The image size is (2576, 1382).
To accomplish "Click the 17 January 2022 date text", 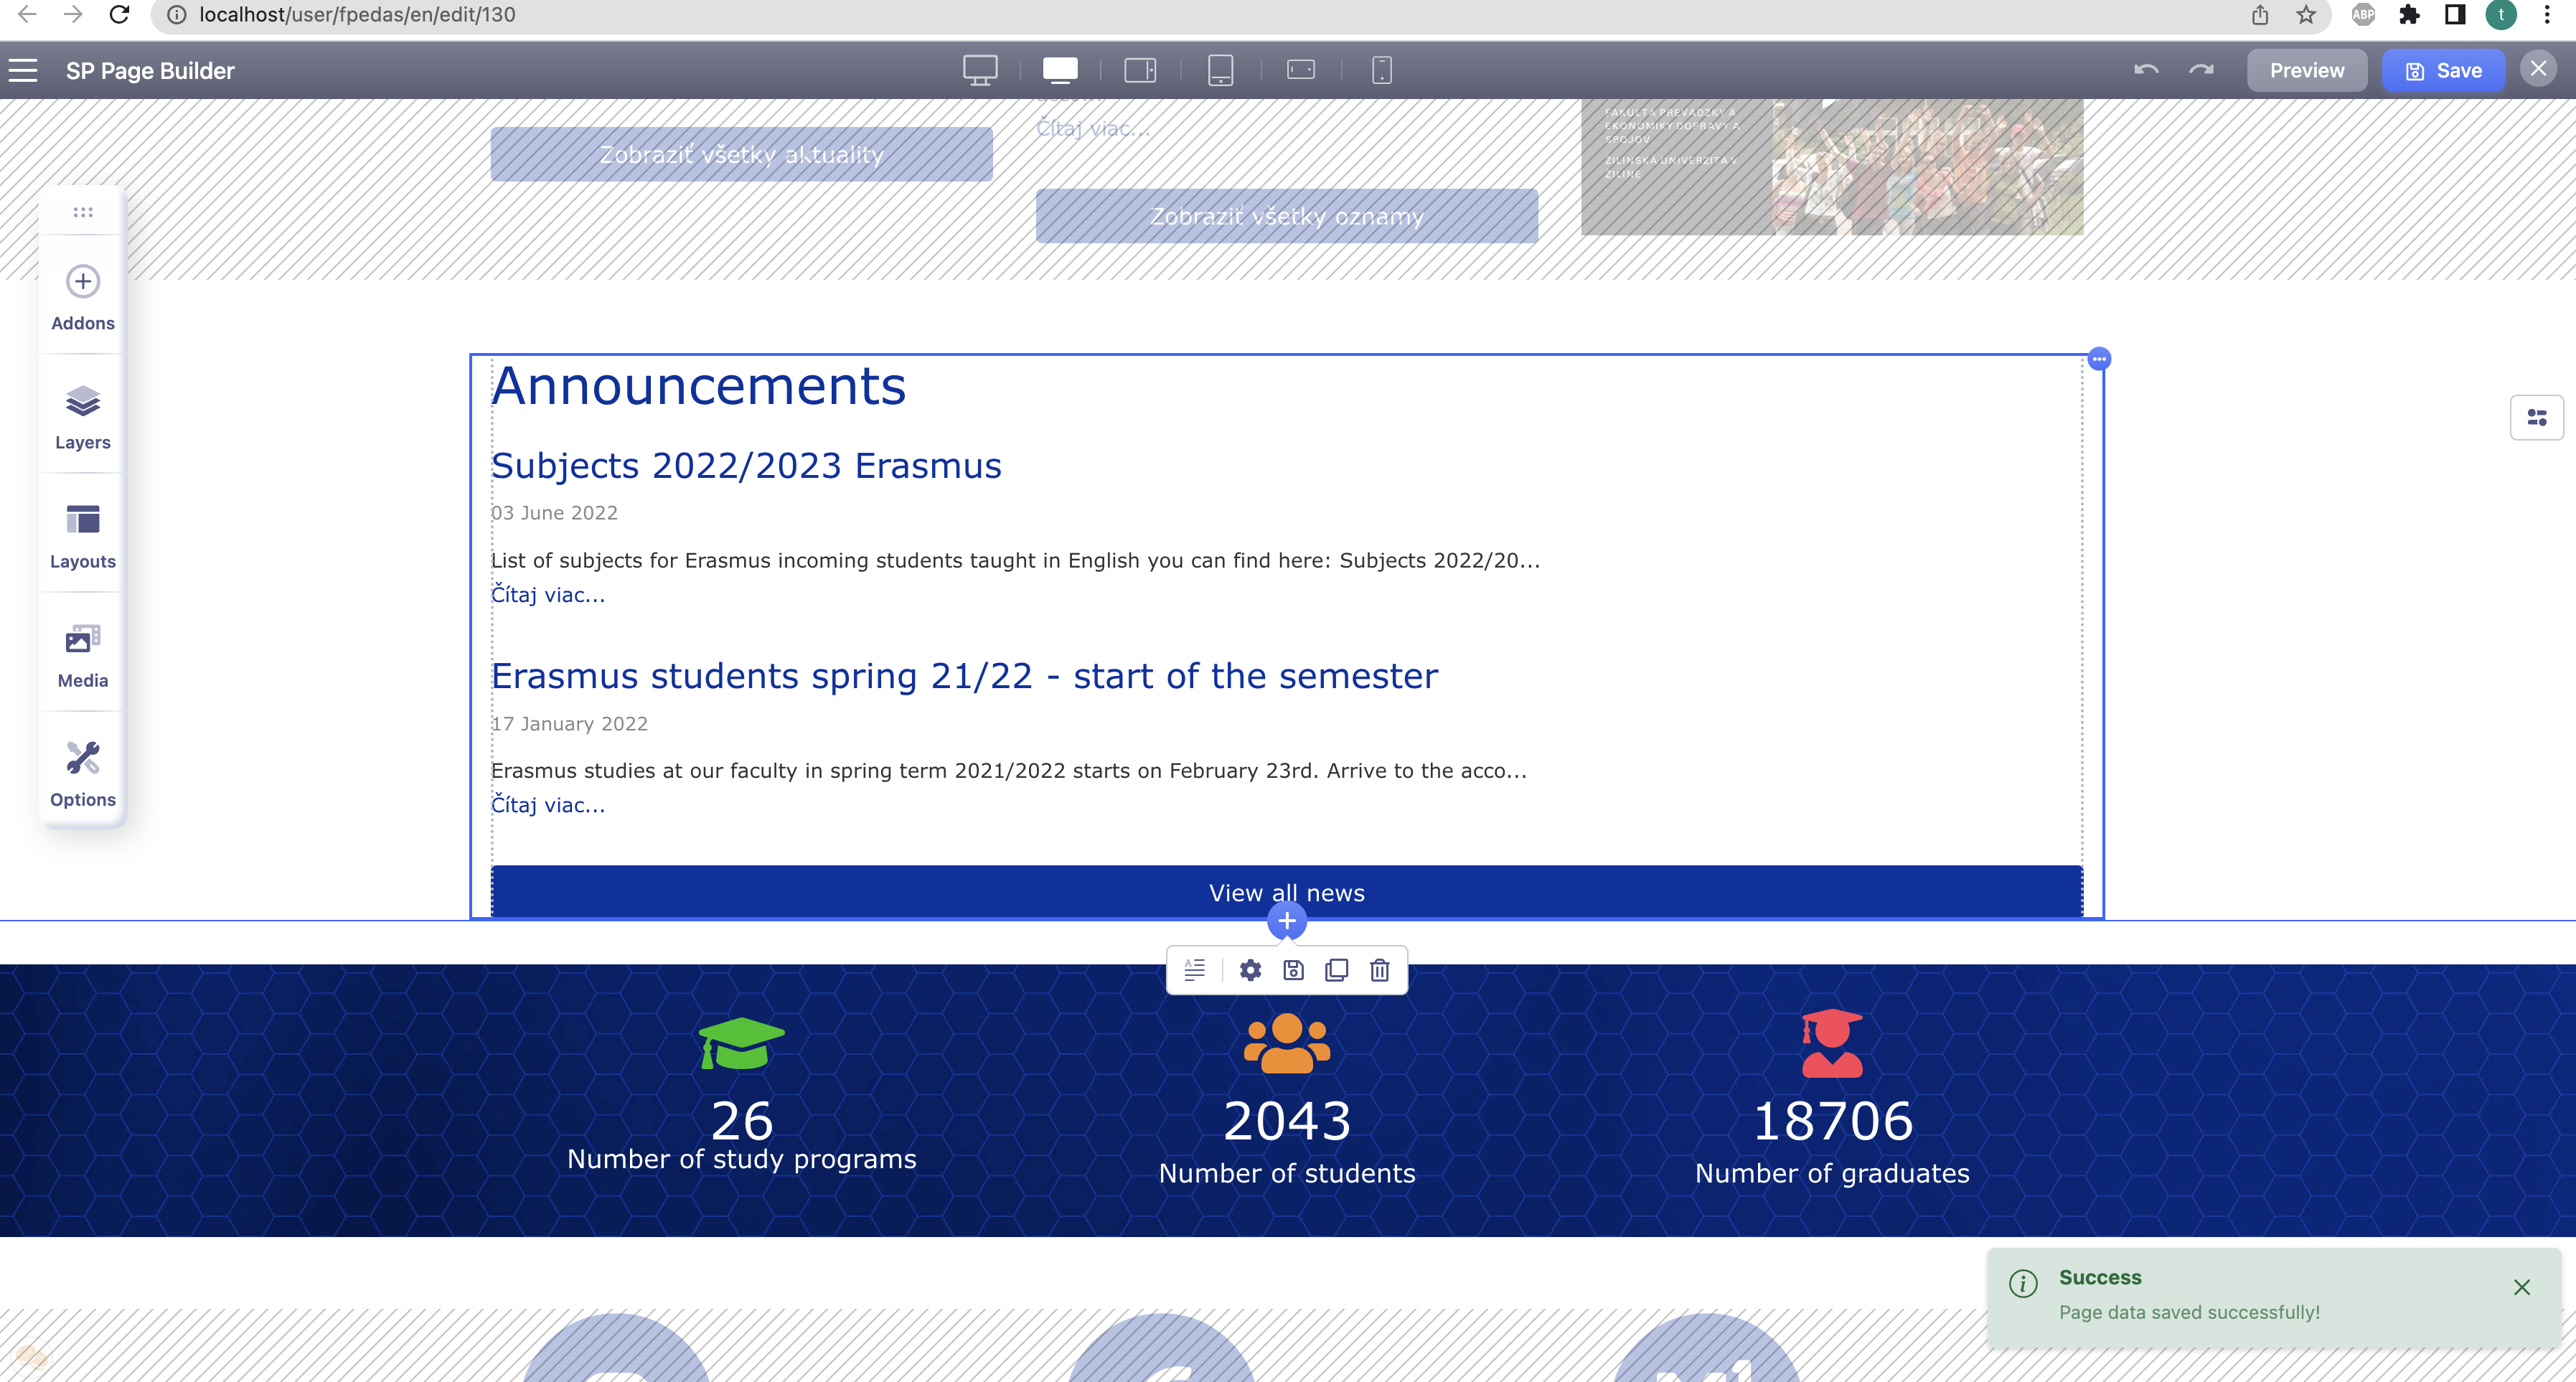I will pyautogui.click(x=569, y=724).
